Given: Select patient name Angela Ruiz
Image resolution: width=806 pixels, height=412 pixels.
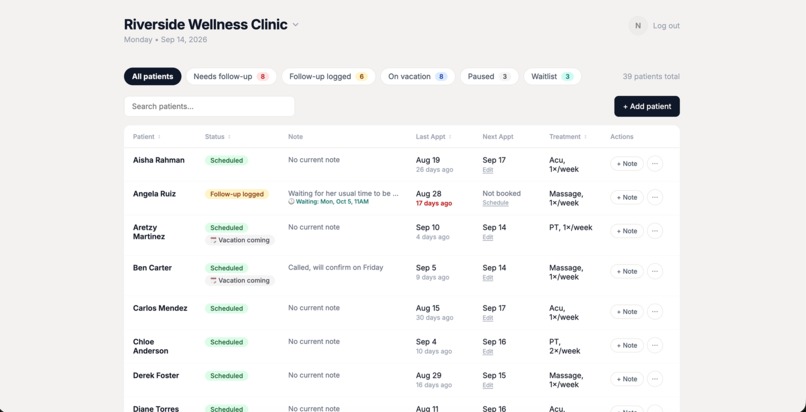Looking at the screenshot, I should [154, 194].
